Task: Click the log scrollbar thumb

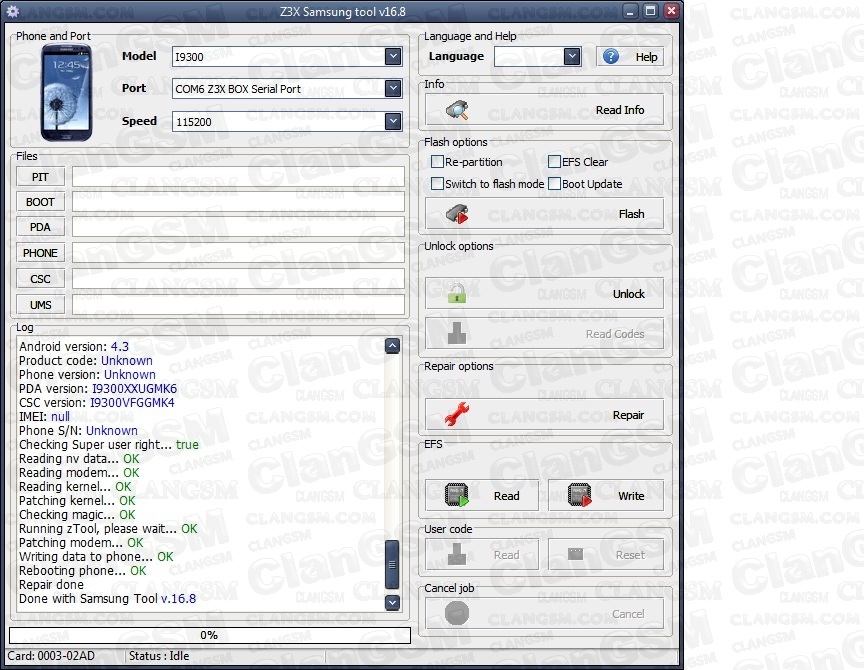Action: (392, 564)
